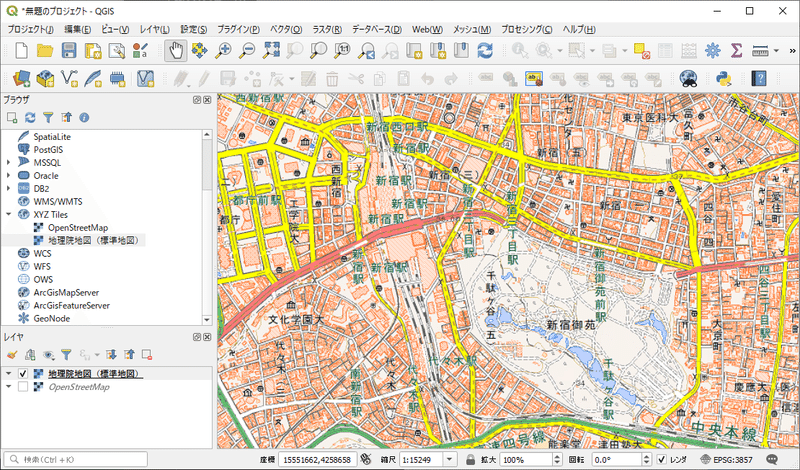Open the プラグイン(P) menu
The height and width of the screenshot is (470, 800).
(238, 29)
